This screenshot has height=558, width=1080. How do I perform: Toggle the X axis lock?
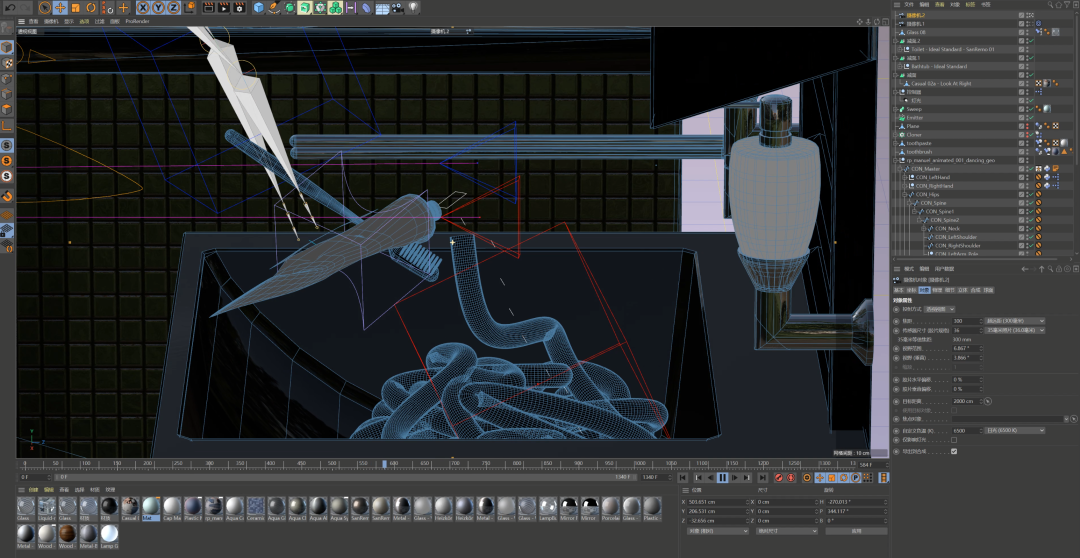pyautogui.click(x=144, y=7)
